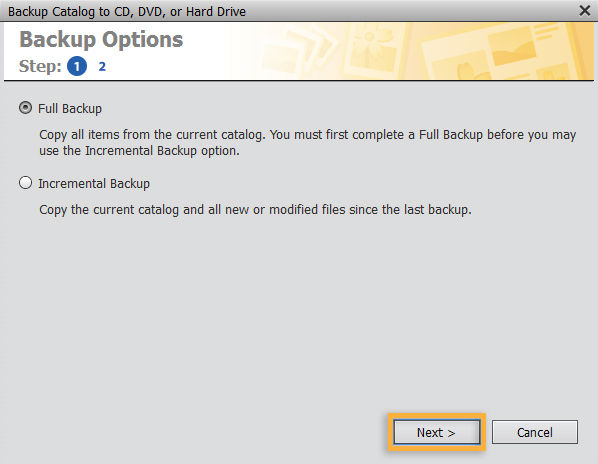Click the Backup Options heading
Screen dimensions: 598x464
click(x=101, y=40)
